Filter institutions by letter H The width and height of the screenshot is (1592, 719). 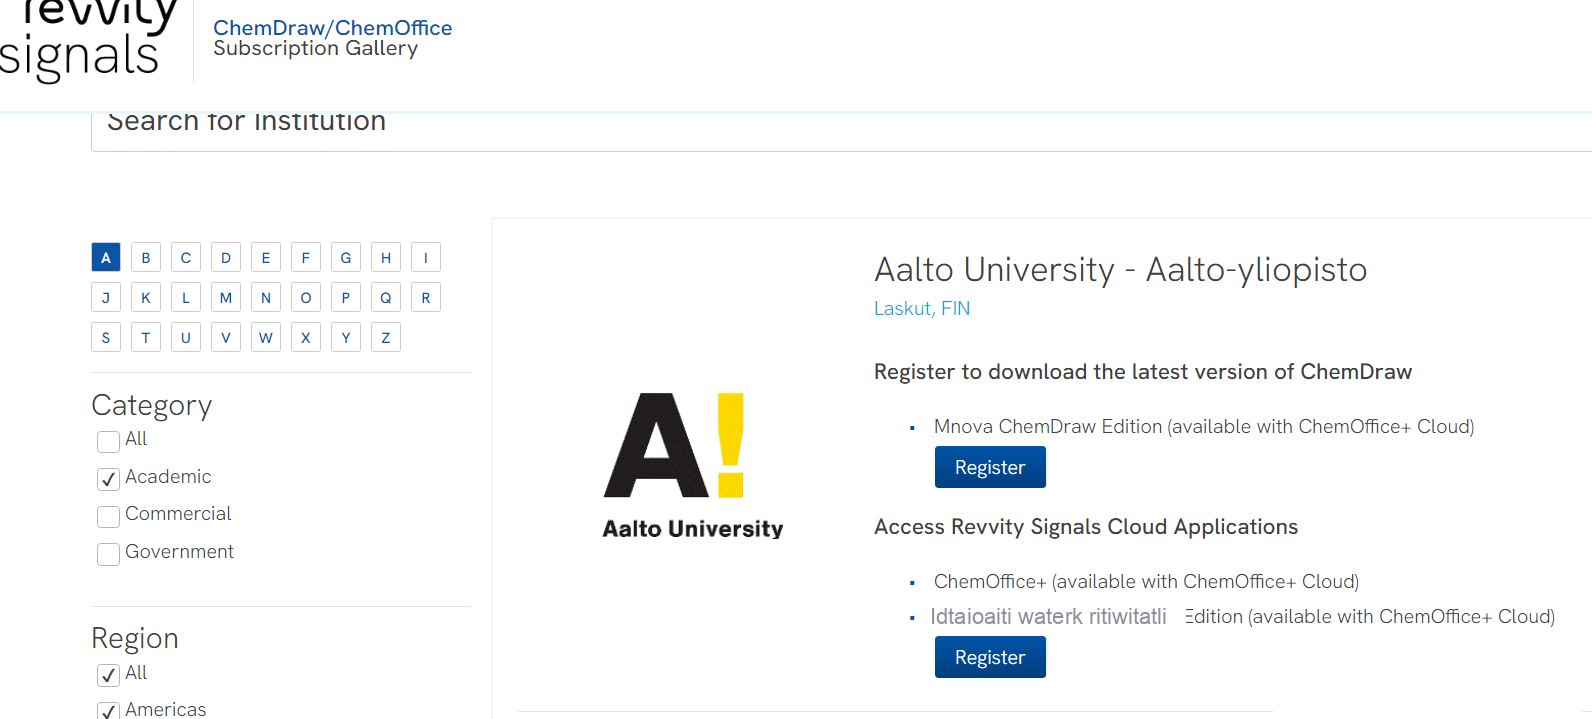click(386, 258)
